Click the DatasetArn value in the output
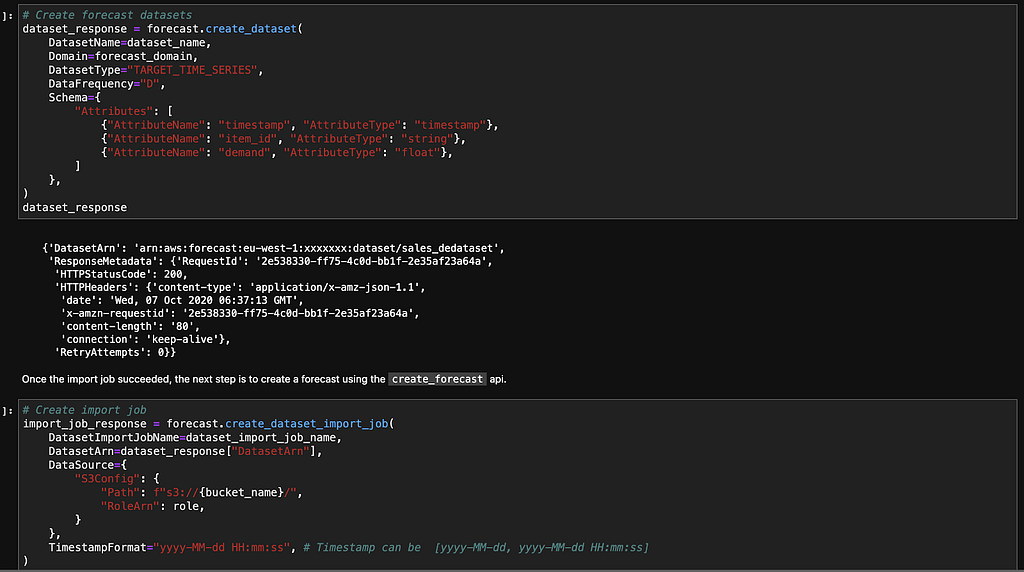Image resolution: width=1024 pixels, height=572 pixels. (317, 248)
